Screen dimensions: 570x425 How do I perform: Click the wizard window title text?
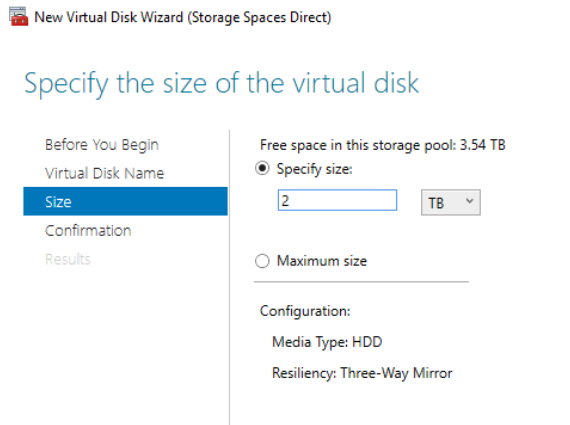(x=182, y=17)
